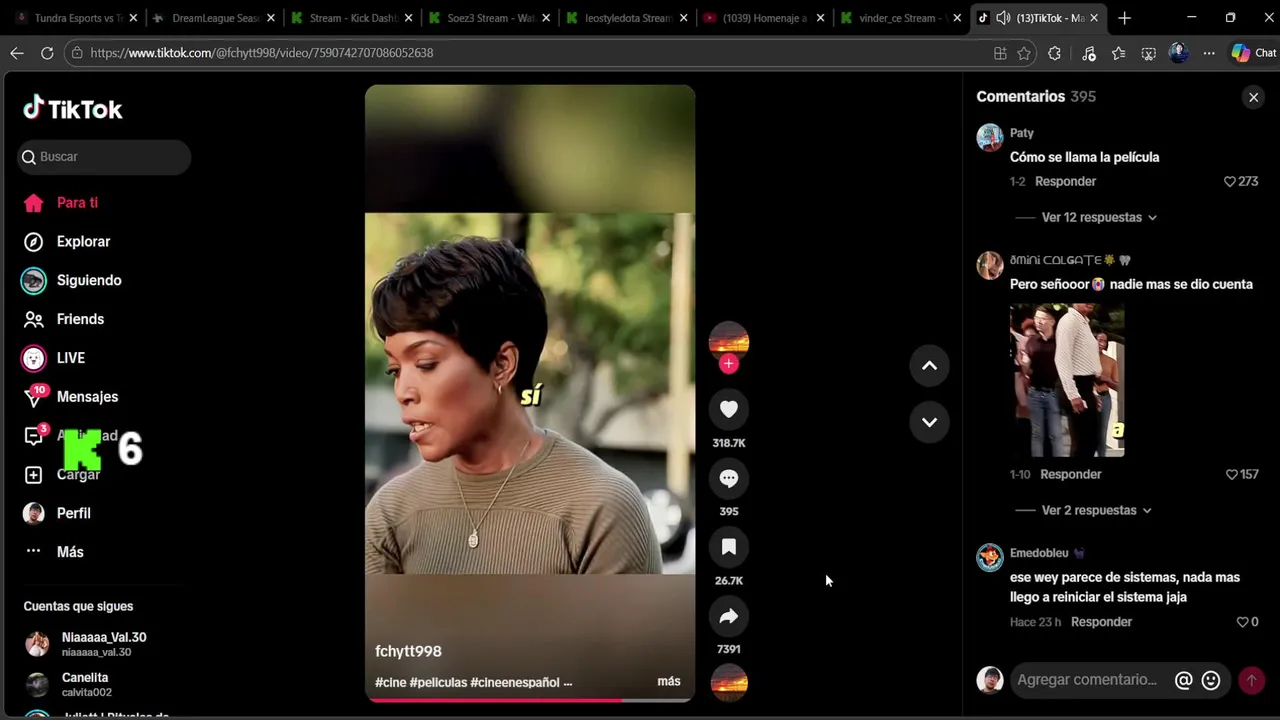The height and width of the screenshot is (720, 1280).
Task: Switch to Homenaje YouTube tab
Action: (x=764, y=18)
